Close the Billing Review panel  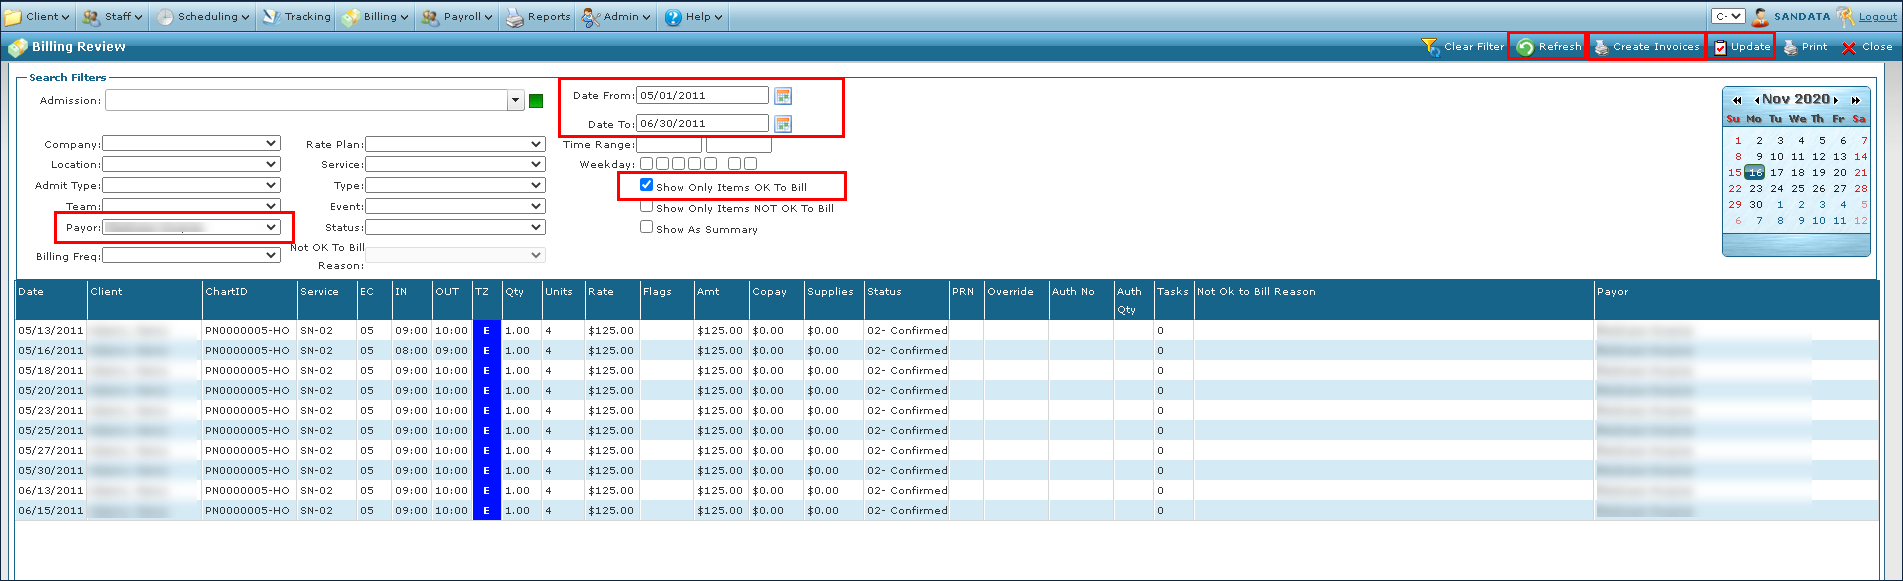tap(1867, 47)
